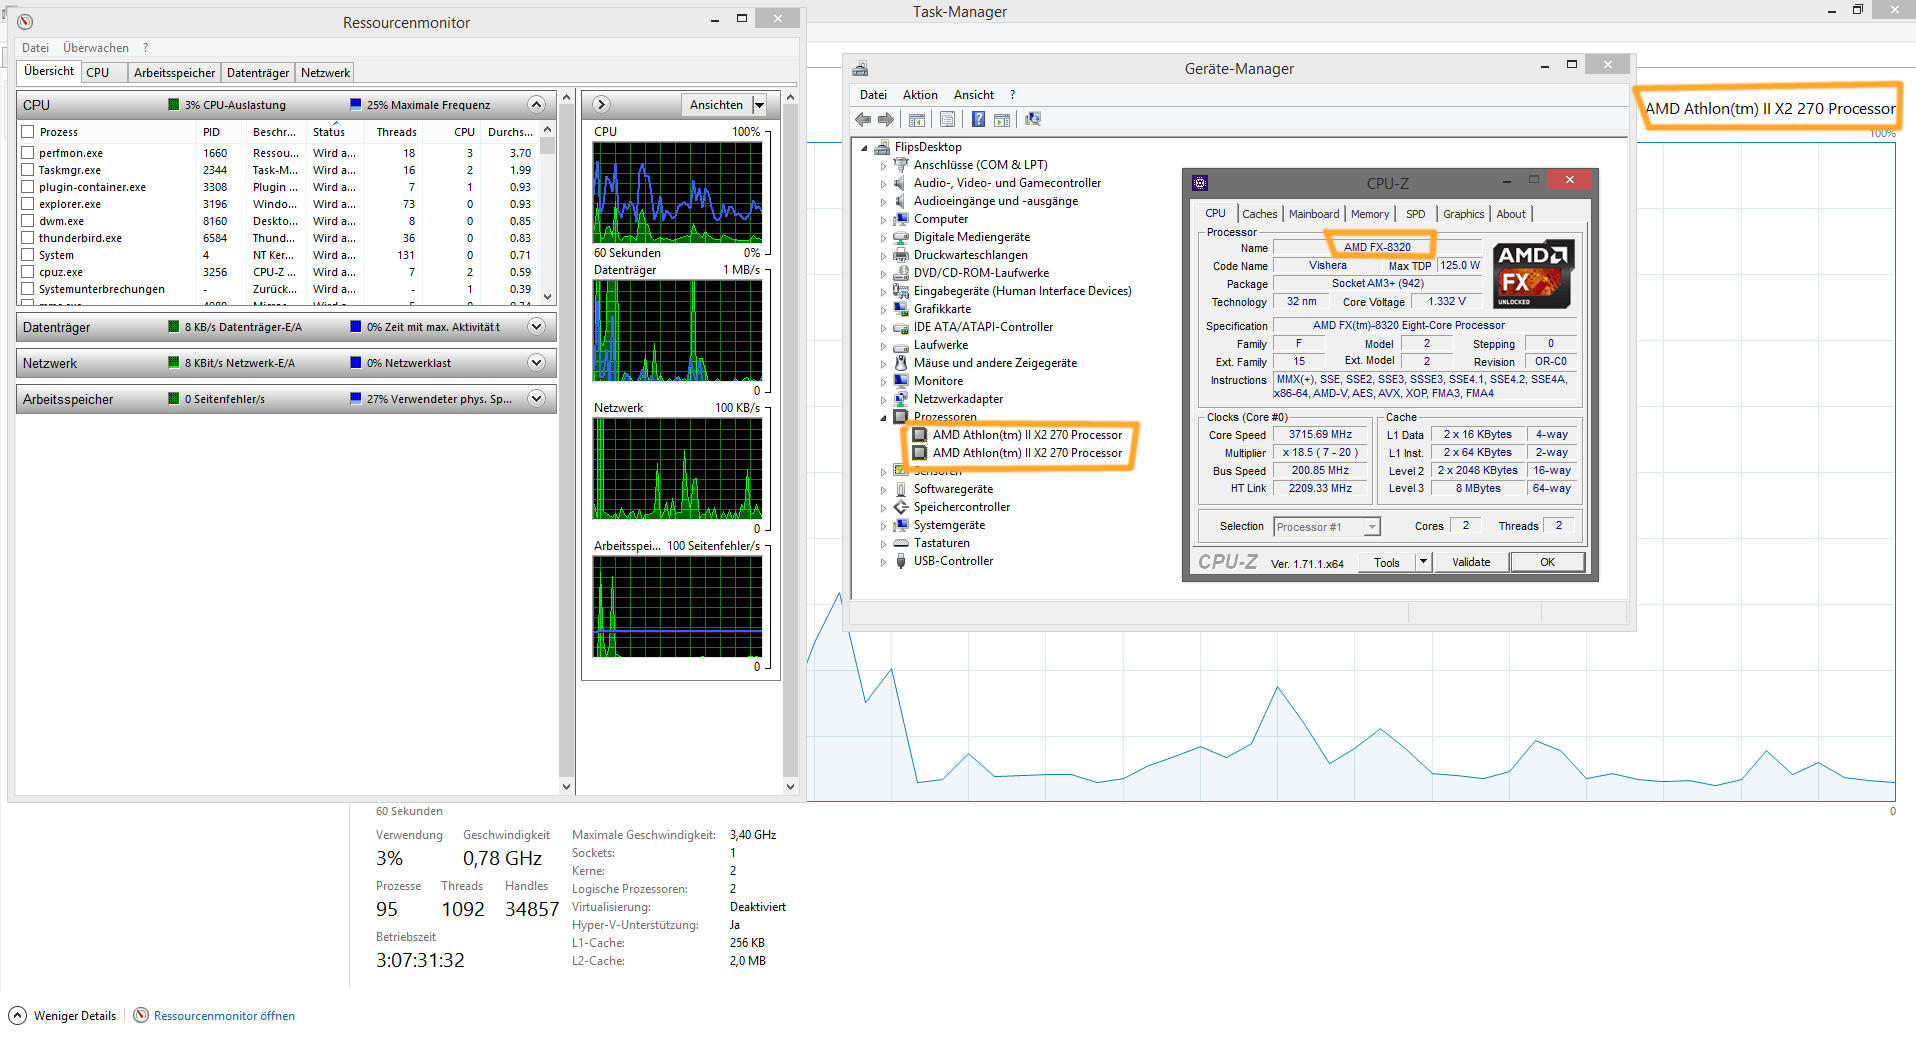Click the Tastaturen keyboard icon

point(901,543)
